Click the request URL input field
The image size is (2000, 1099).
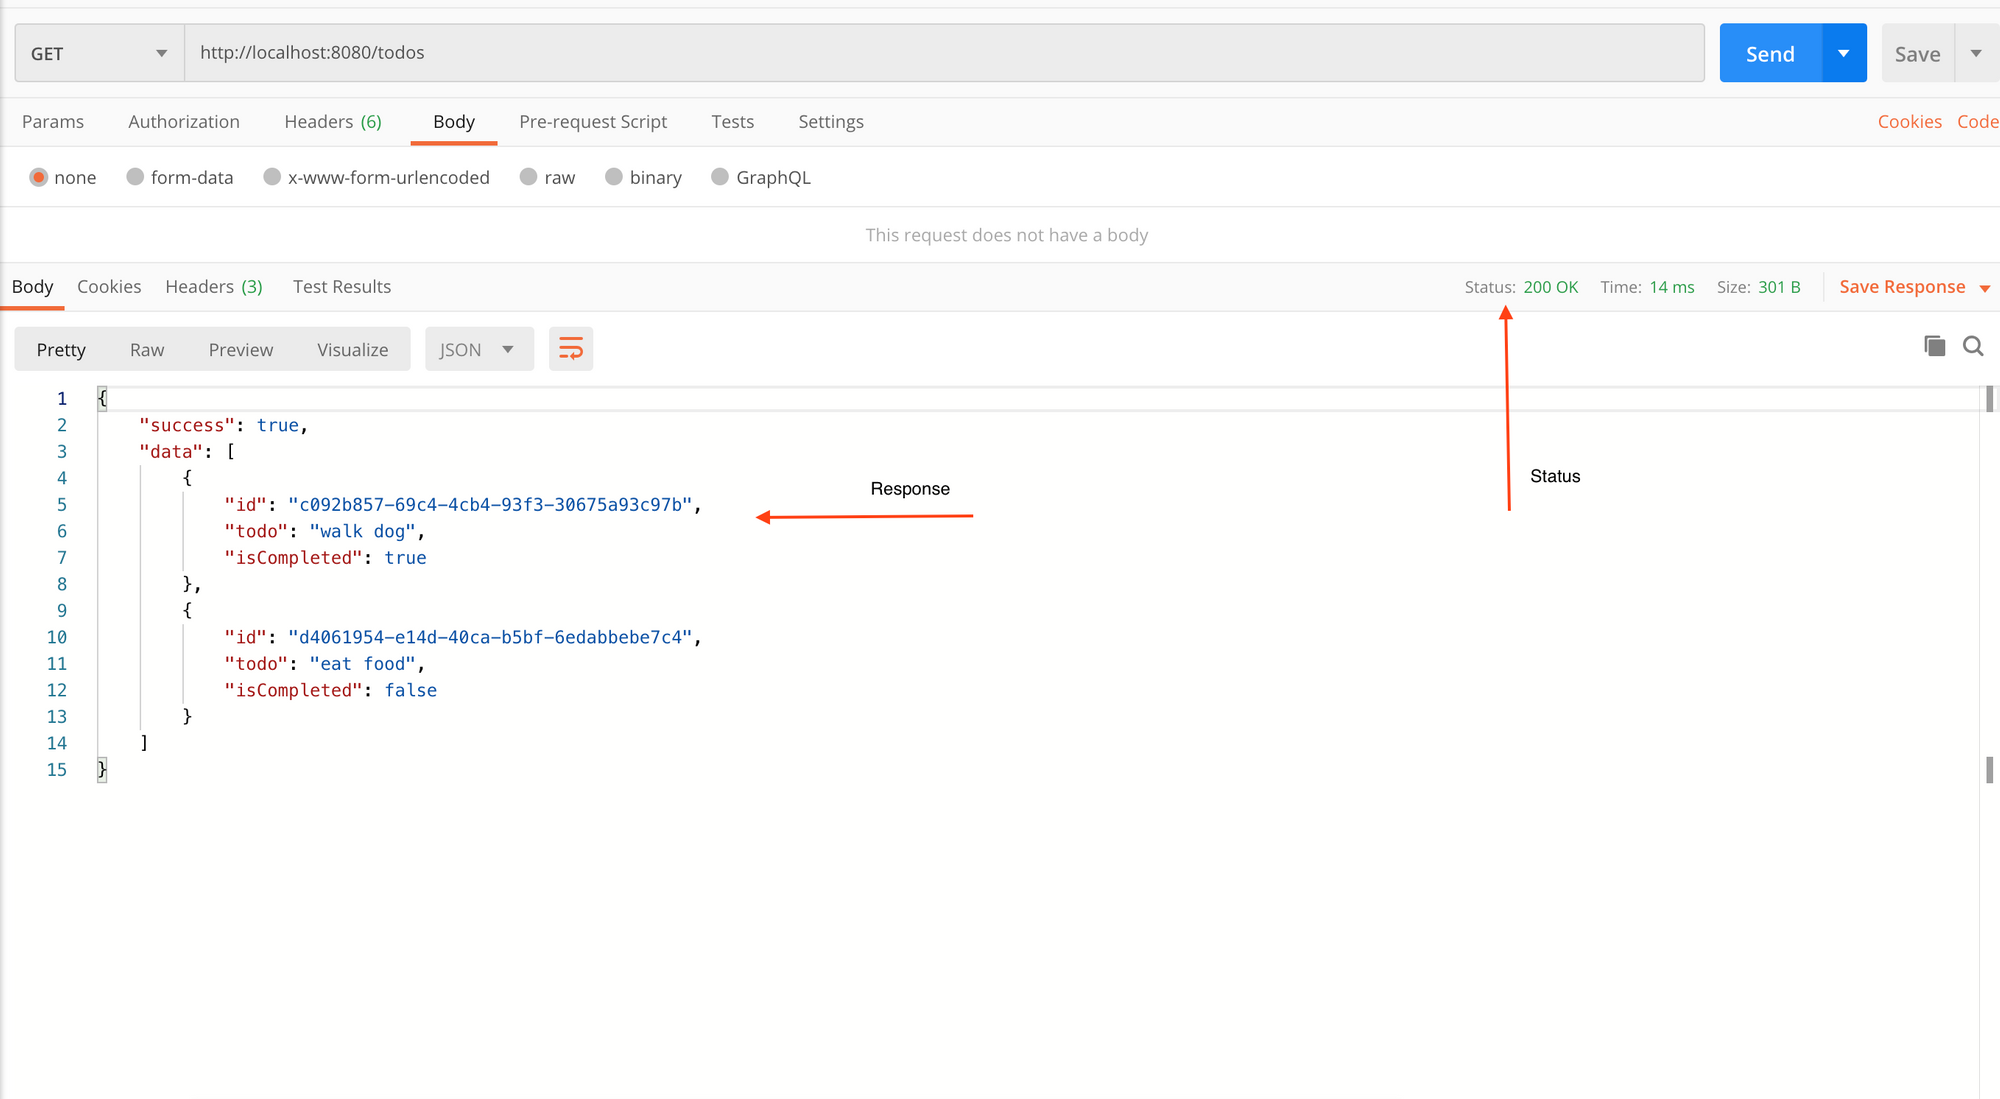943,53
